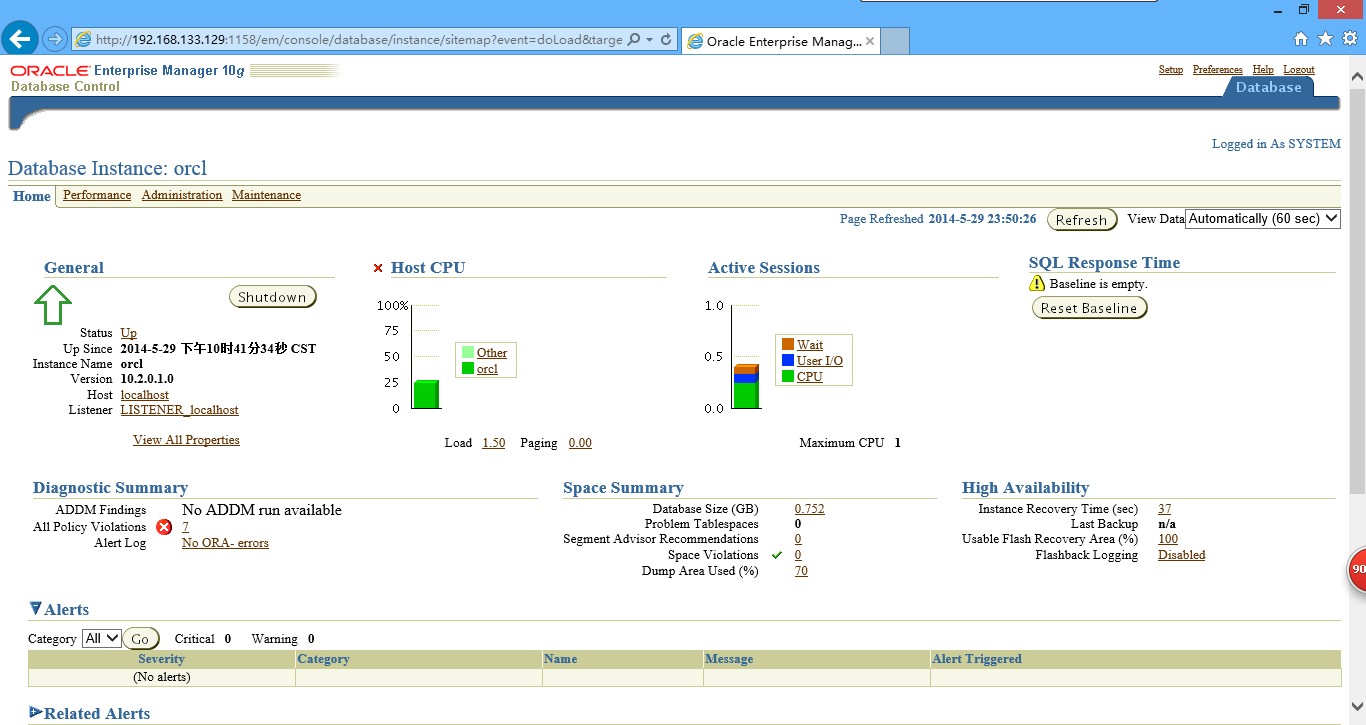Click the Shutdown button
The height and width of the screenshot is (725, 1366).
[x=272, y=297]
